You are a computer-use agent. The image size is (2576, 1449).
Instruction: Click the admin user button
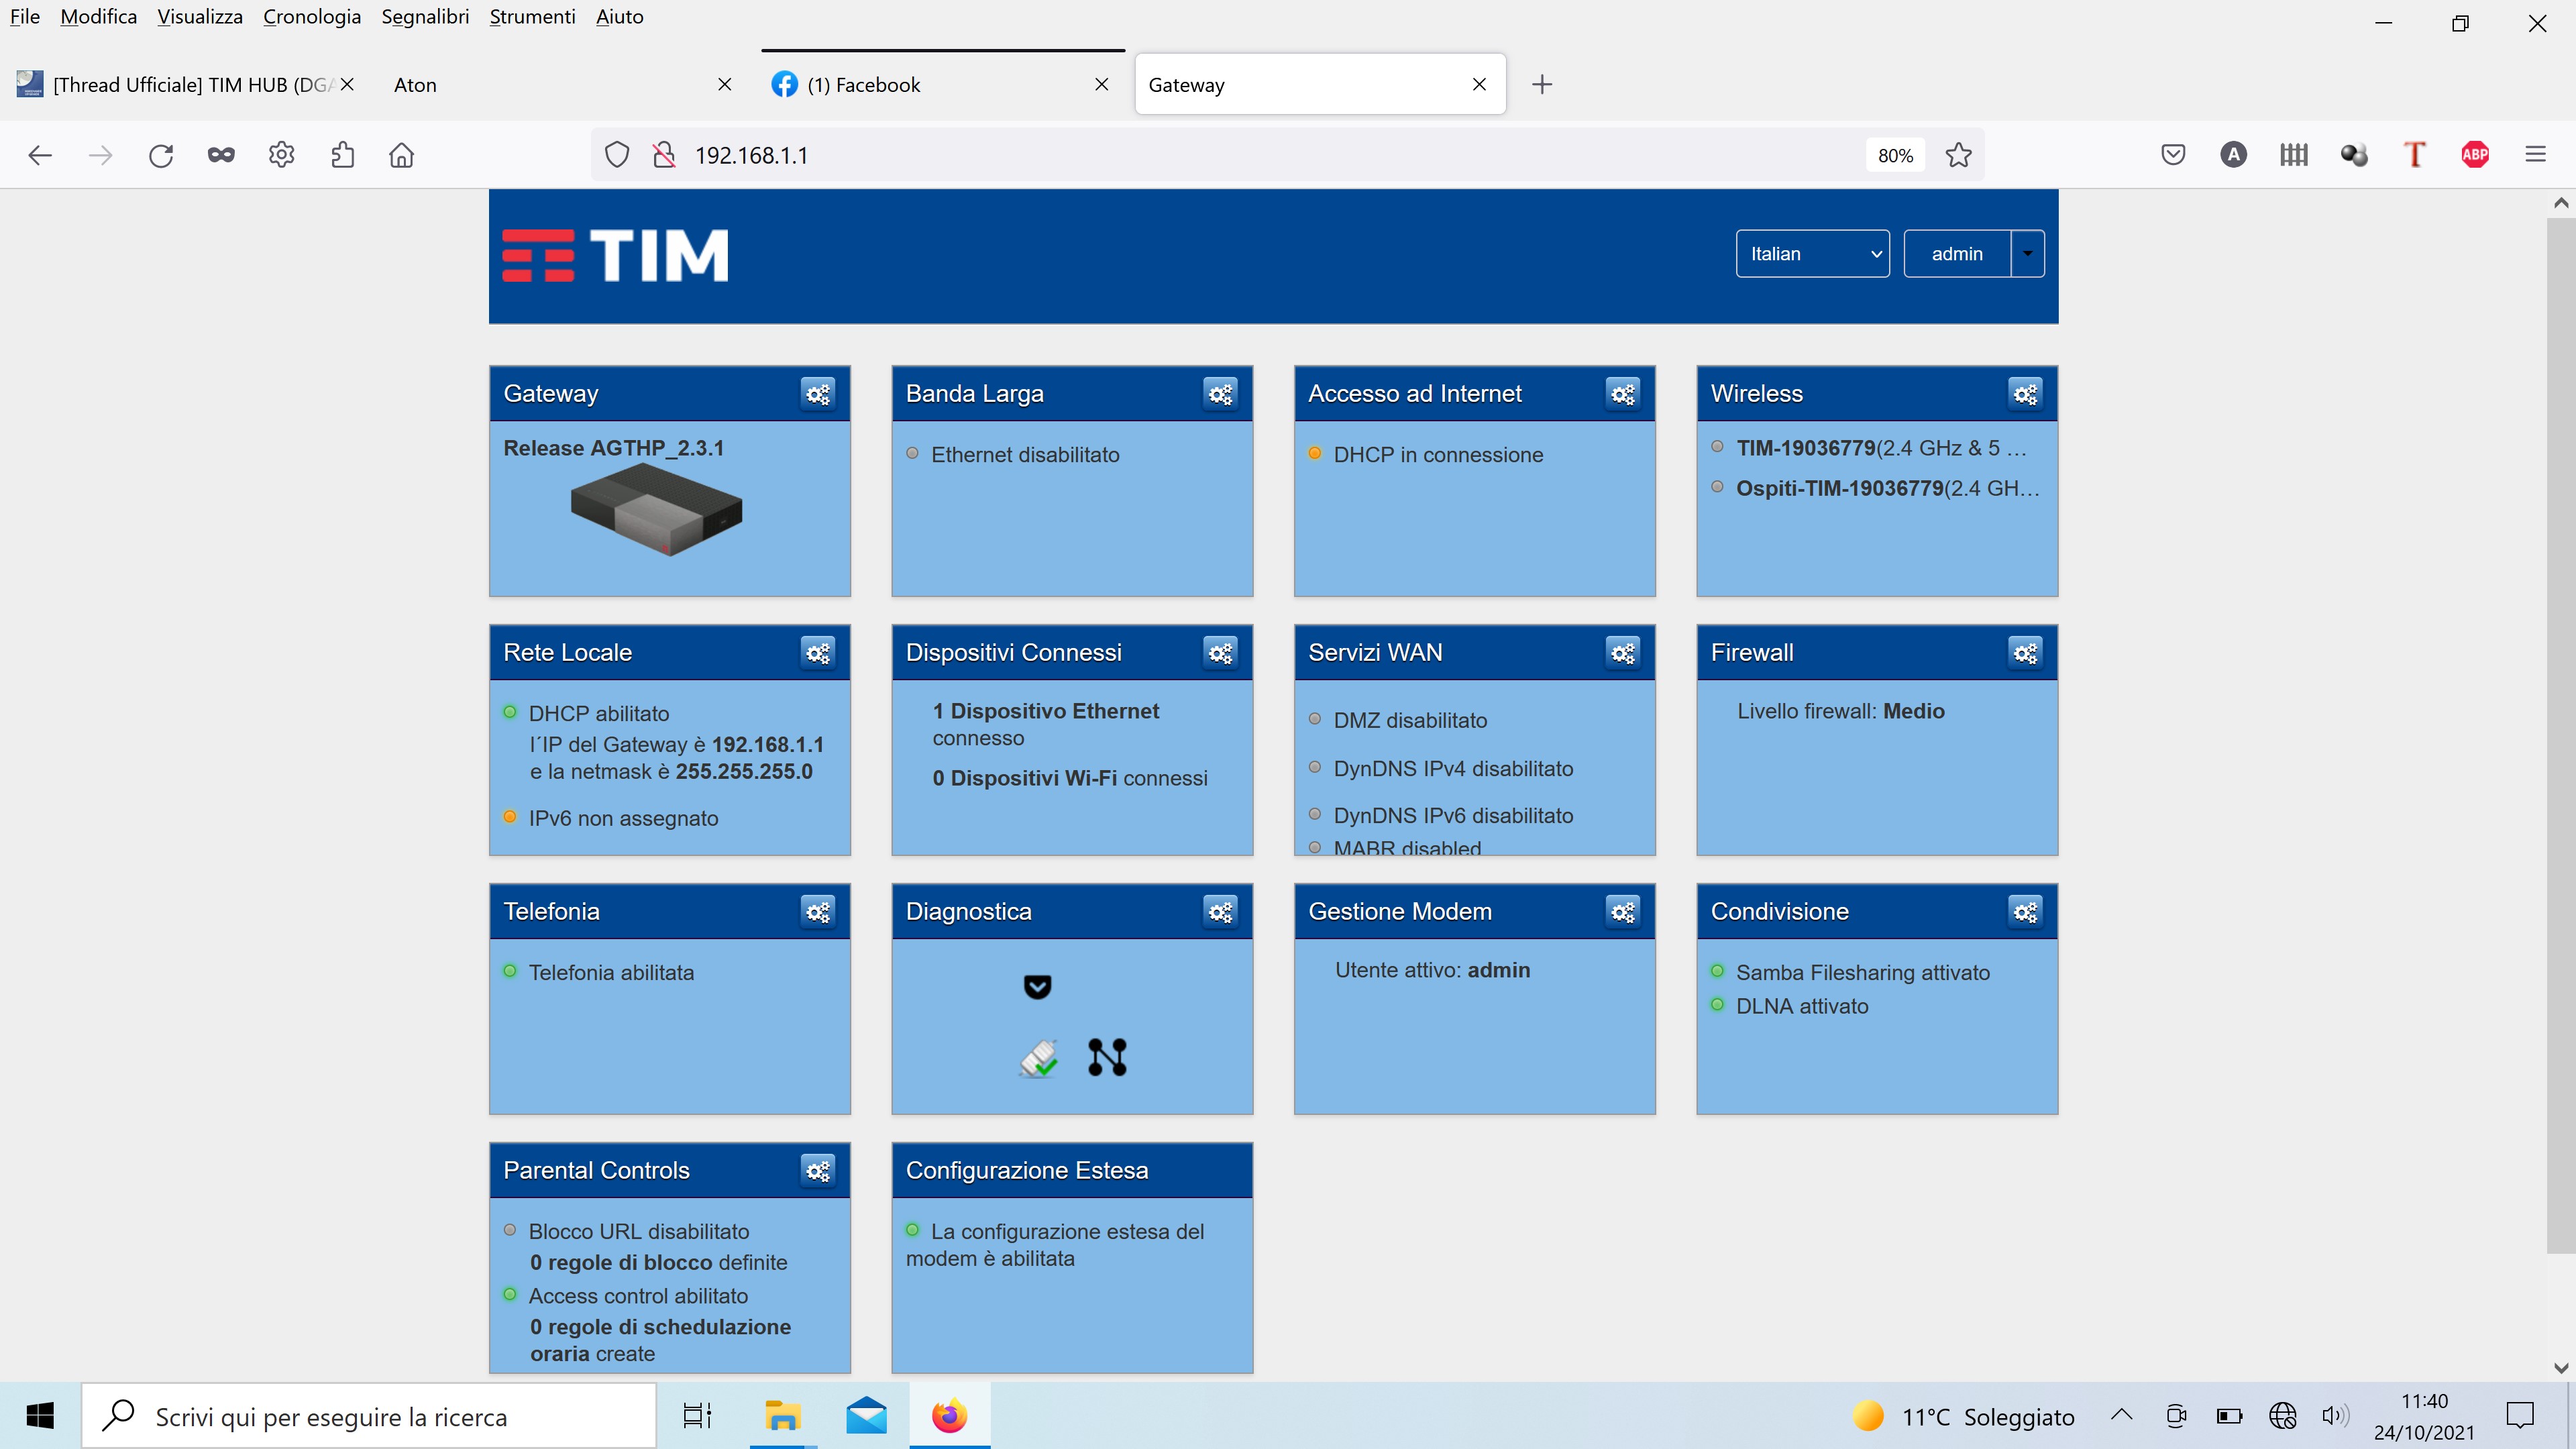1957,254
